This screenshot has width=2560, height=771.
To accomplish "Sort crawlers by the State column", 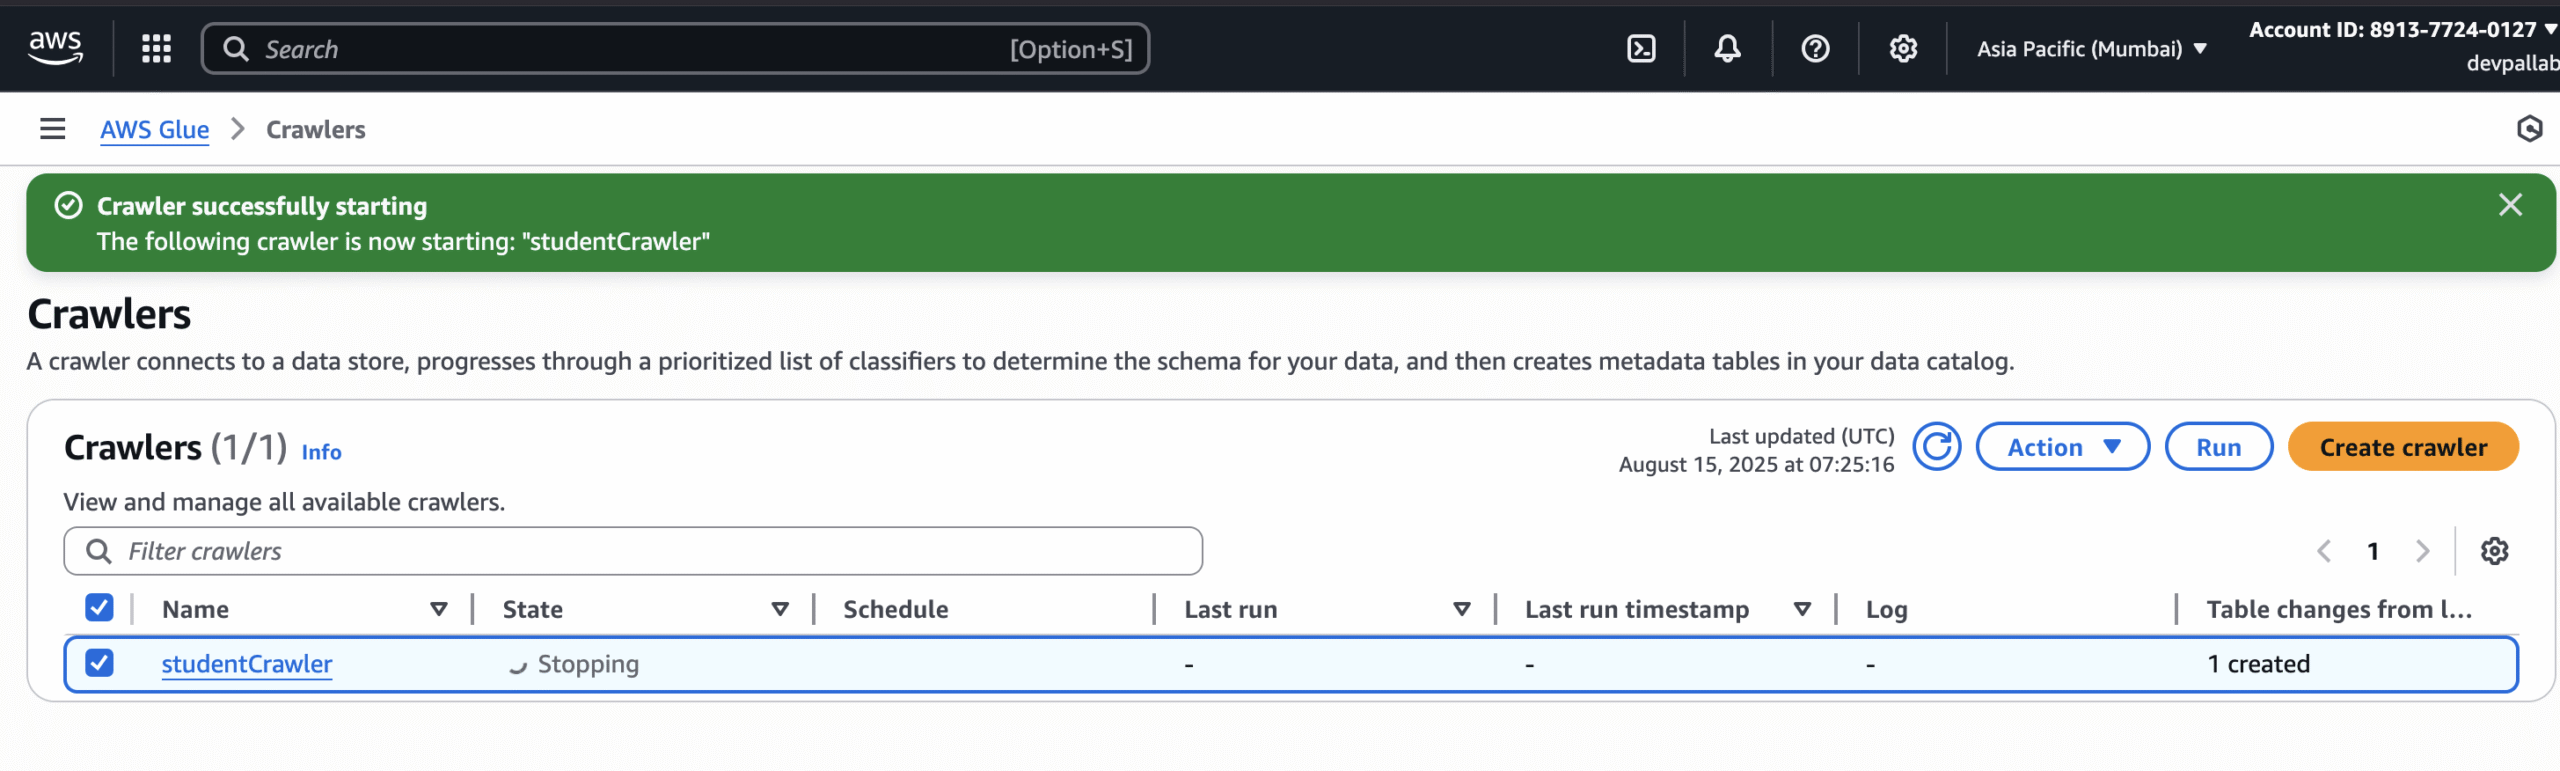I will tap(780, 609).
